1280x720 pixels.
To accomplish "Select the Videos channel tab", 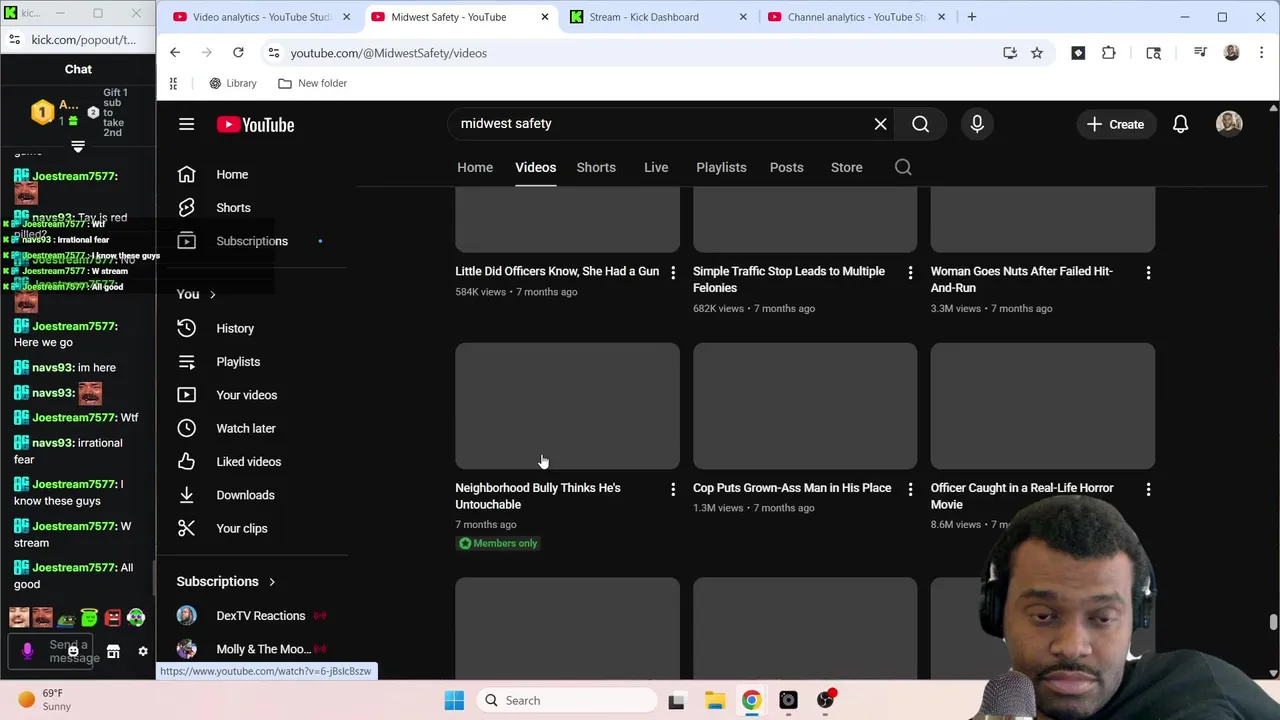I will (535, 167).
